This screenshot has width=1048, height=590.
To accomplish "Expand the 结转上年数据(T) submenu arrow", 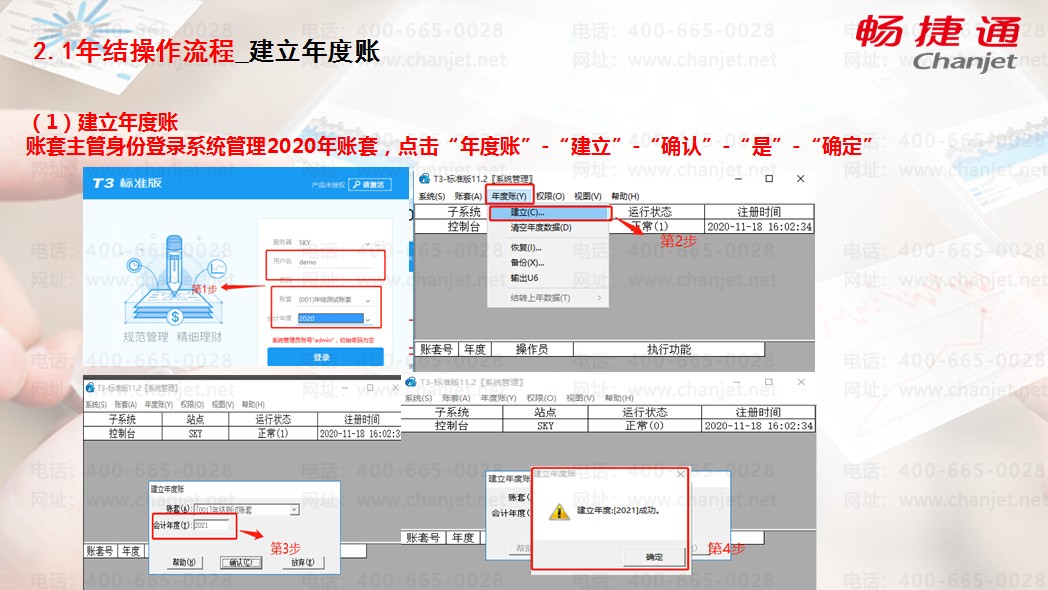I will click(x=599, y=298).
